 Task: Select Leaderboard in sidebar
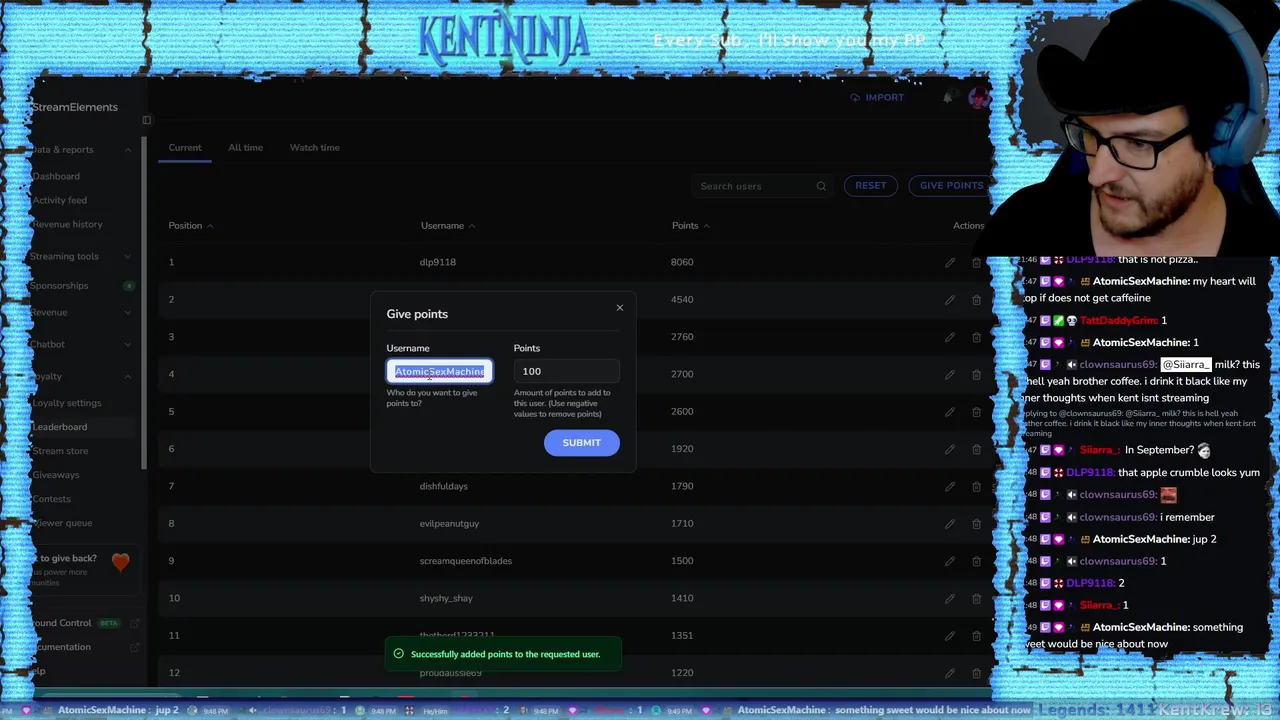tap(59, 428)
